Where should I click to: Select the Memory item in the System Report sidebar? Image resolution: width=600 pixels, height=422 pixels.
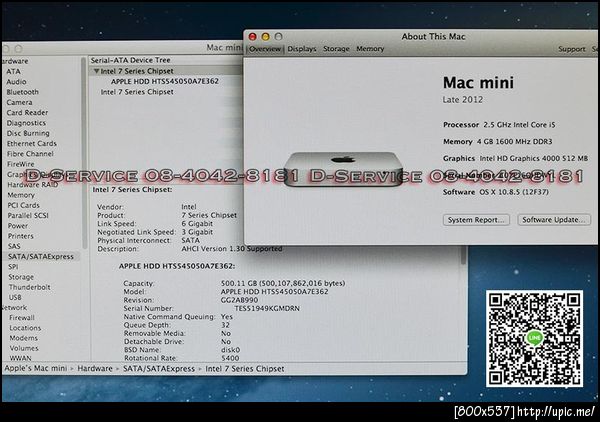point(21,195)
